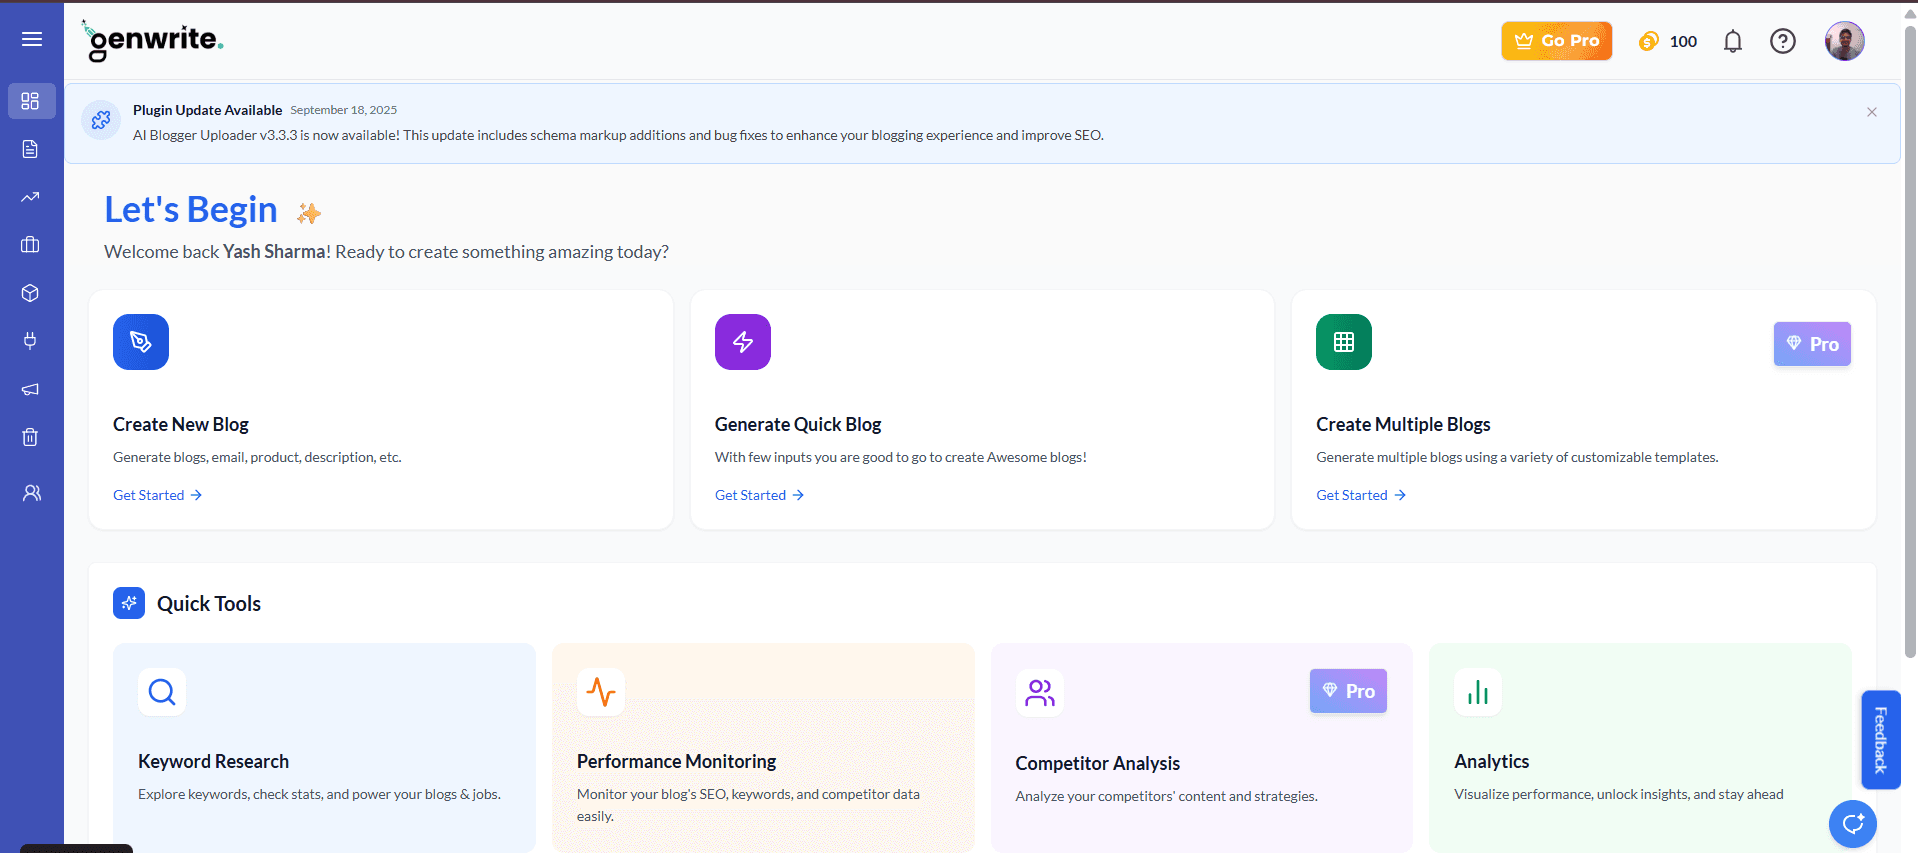Screen dimensions: 1918x853
Task: Click the Generate Quick Blog heading
Action: (798, 425)
